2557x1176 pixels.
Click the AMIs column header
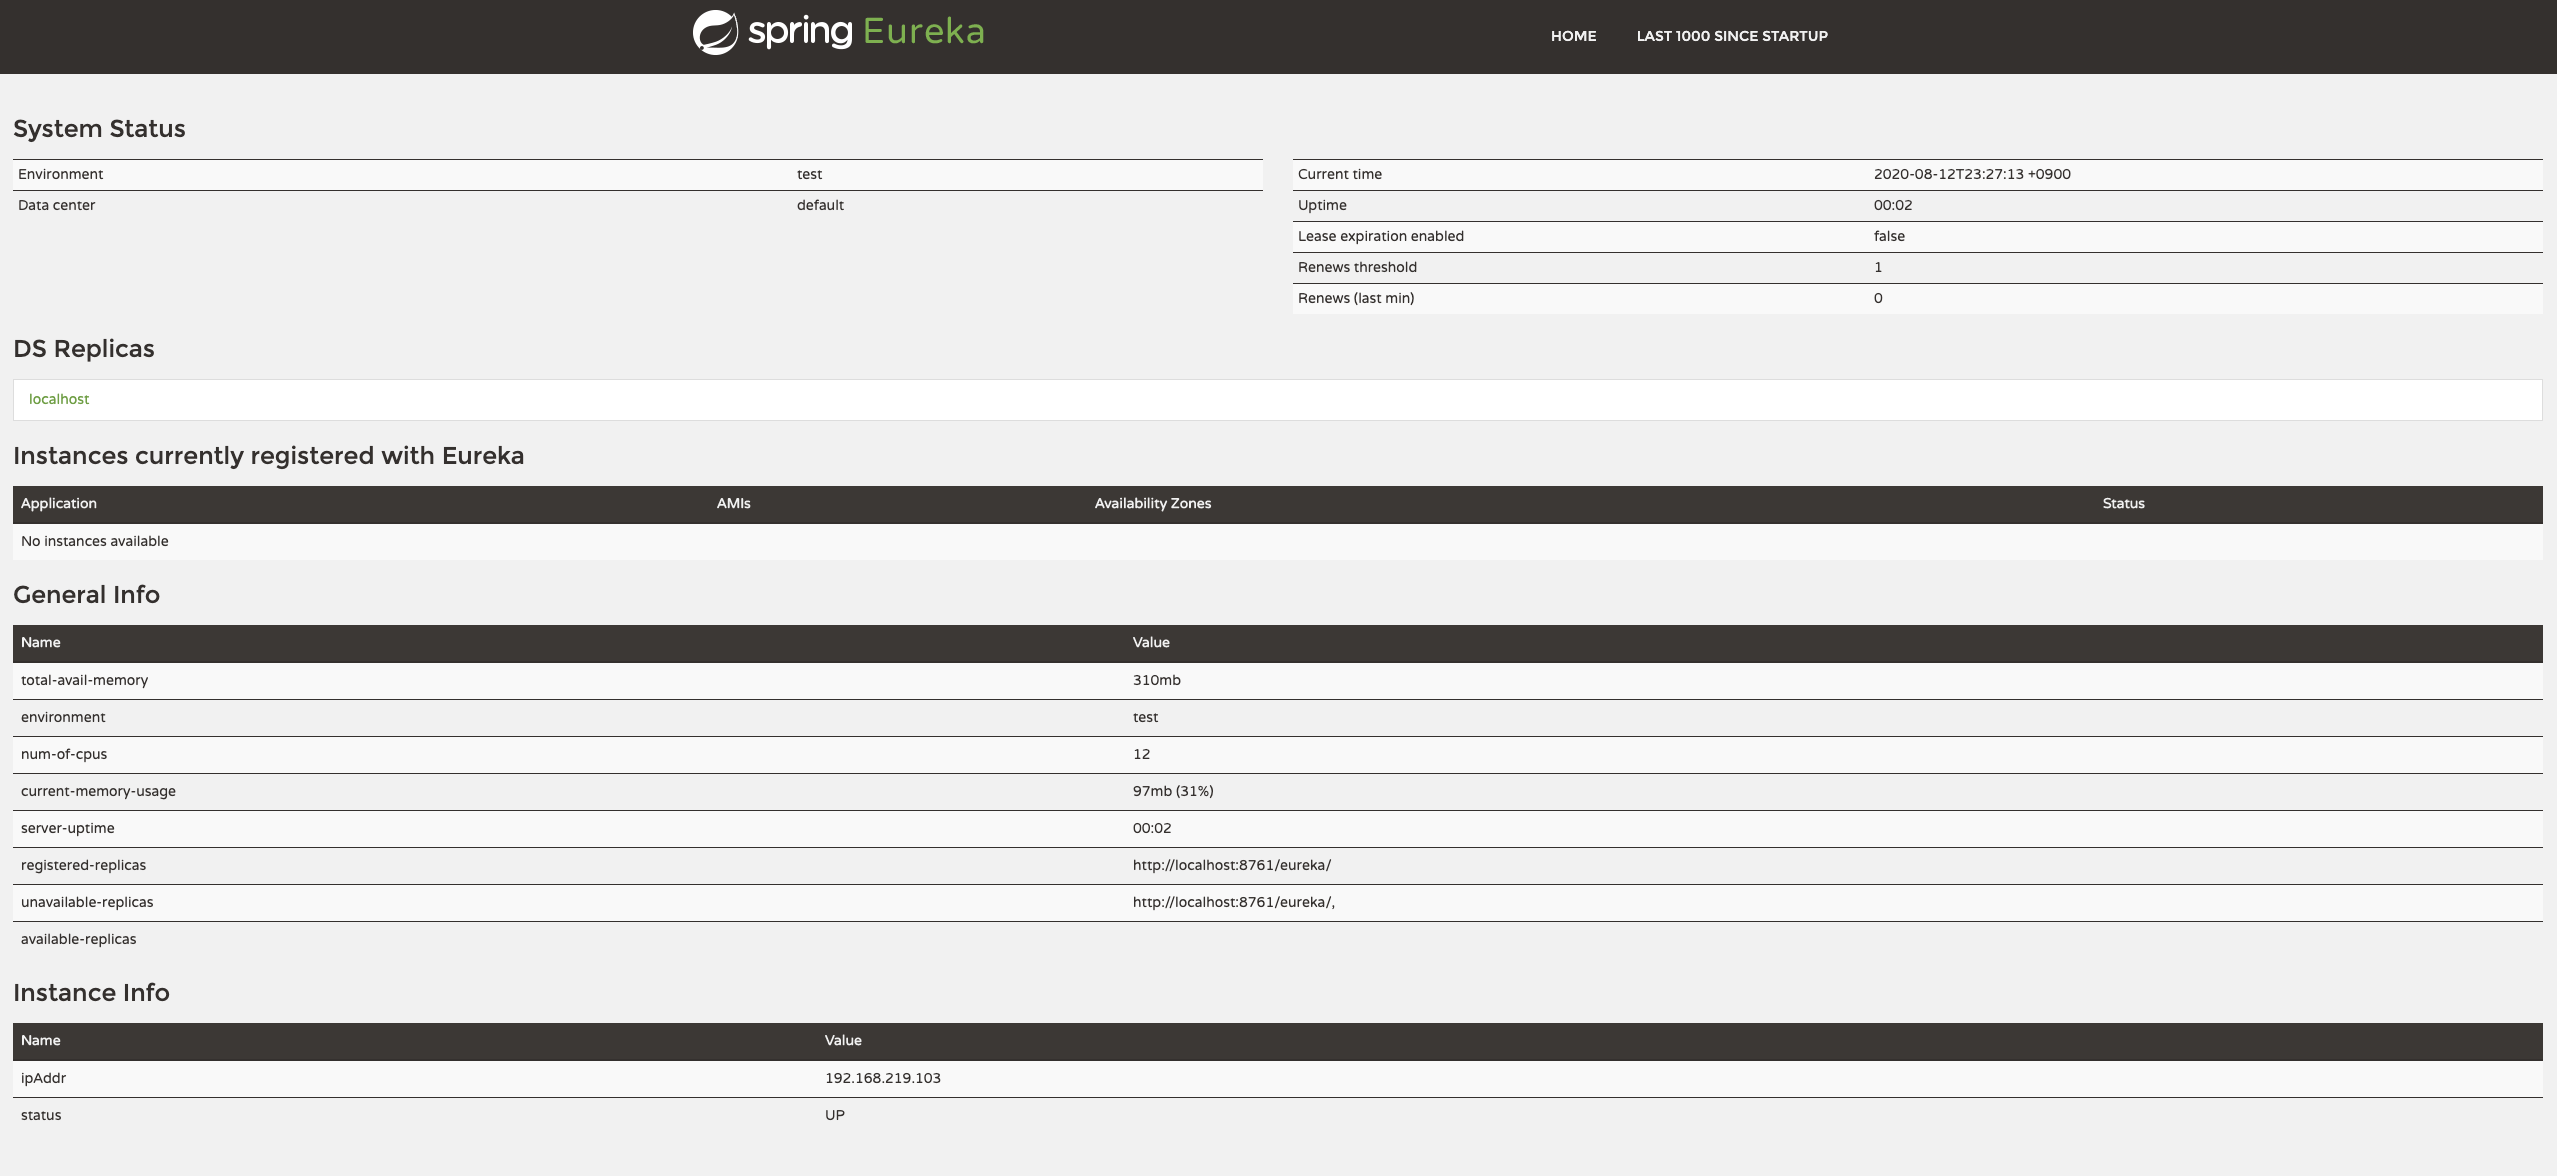[733, 504]
